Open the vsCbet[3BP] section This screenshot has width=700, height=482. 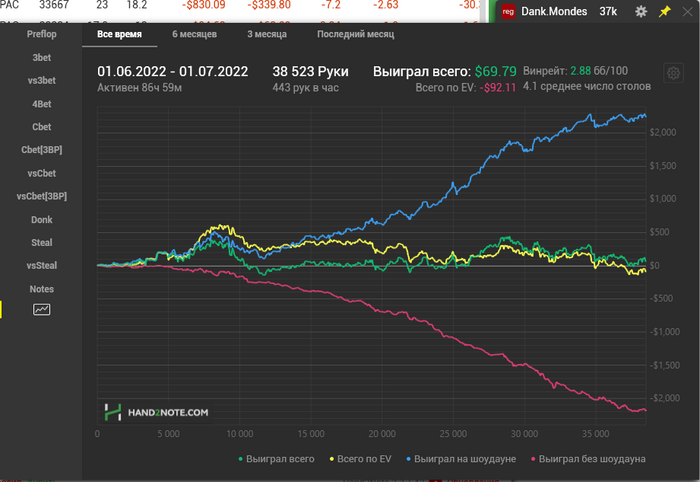(x=42, y=196)
